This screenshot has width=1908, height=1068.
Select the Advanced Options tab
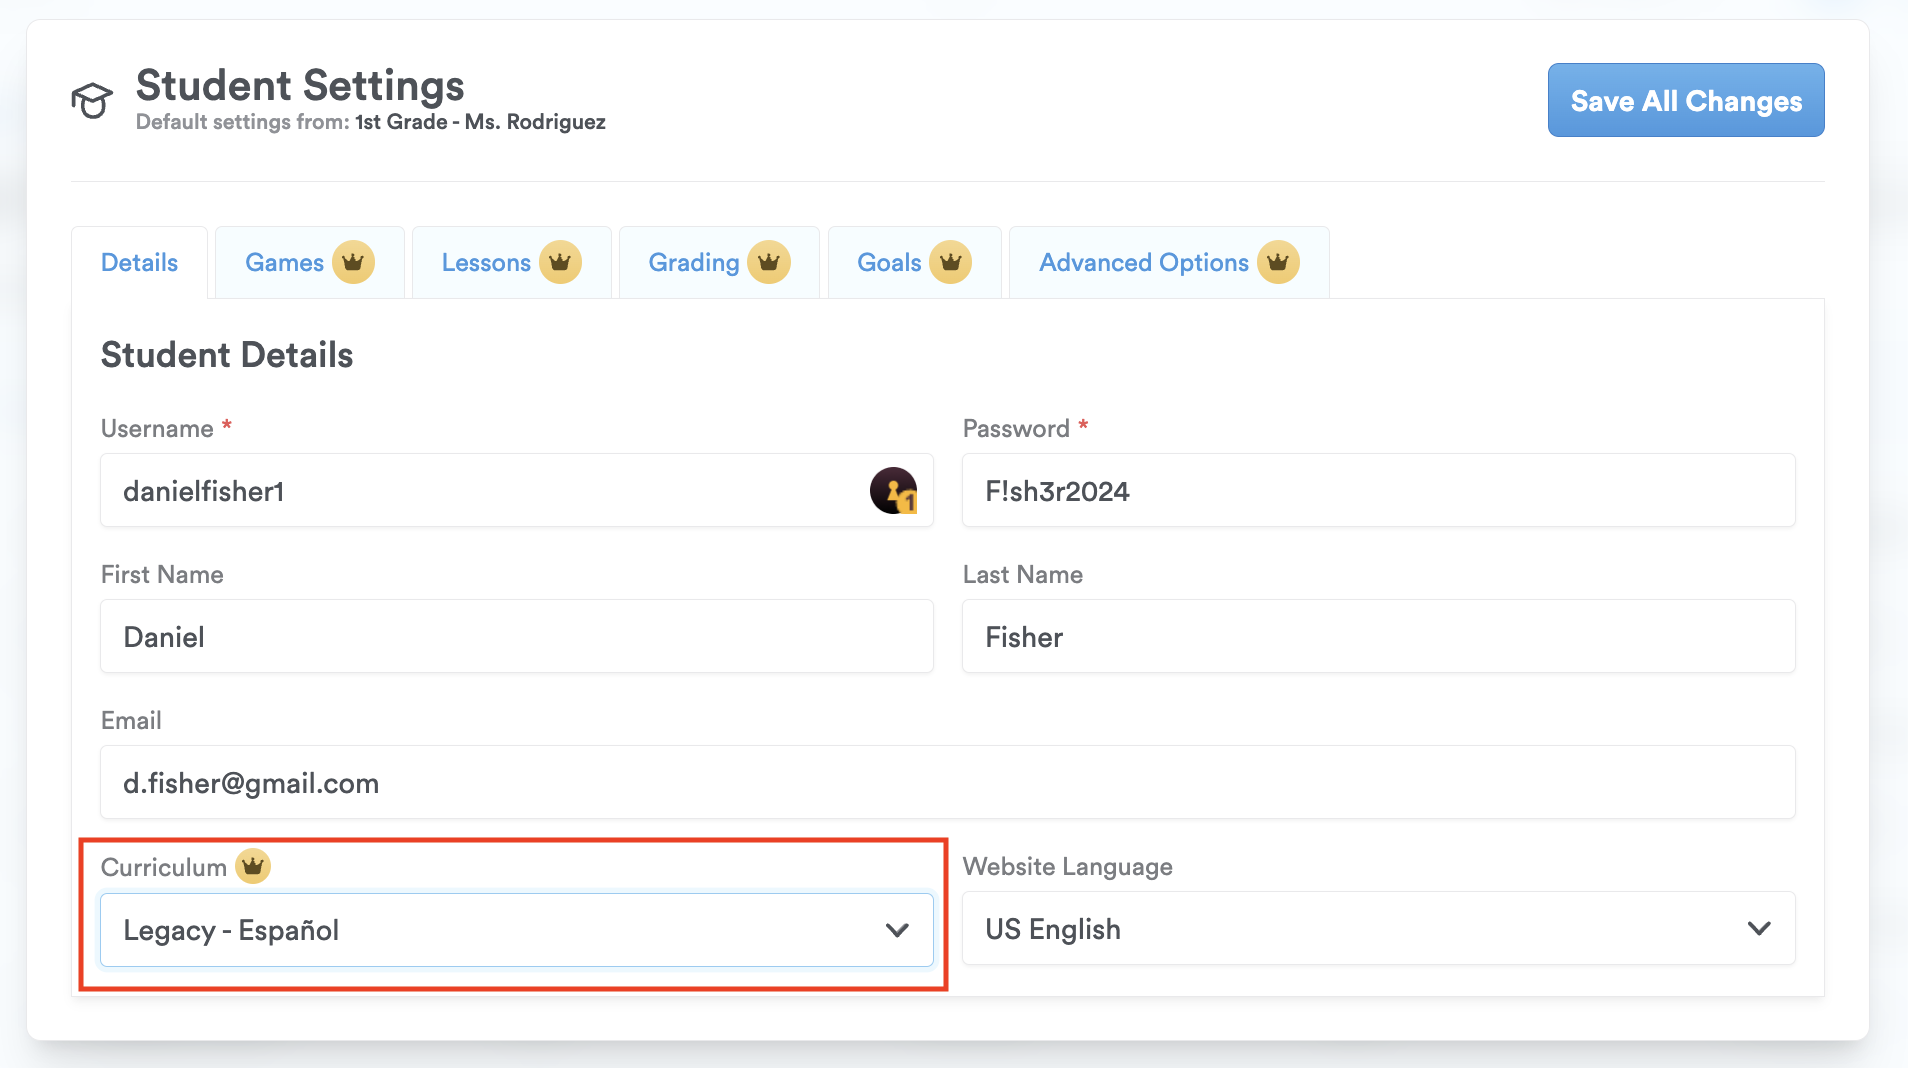point(1143,263)
